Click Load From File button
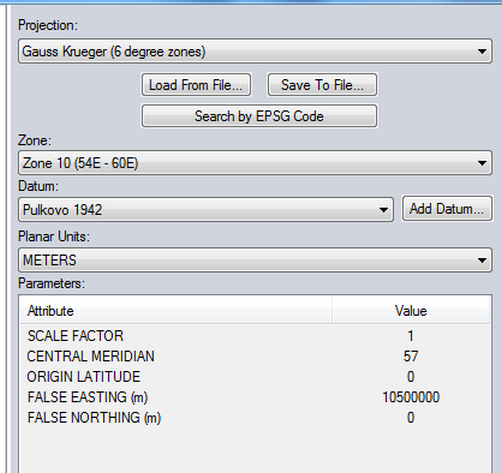The image size is (502, 473). [196, 85]
